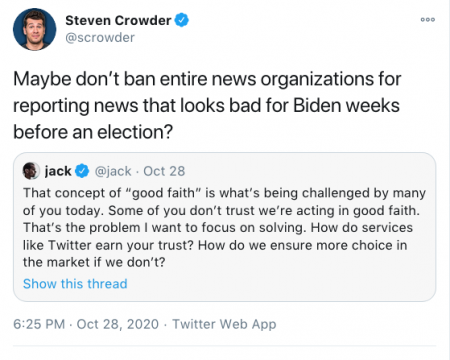Click the Twitter Web App source label
Screen dimensions: 450x360
point(224,324)
